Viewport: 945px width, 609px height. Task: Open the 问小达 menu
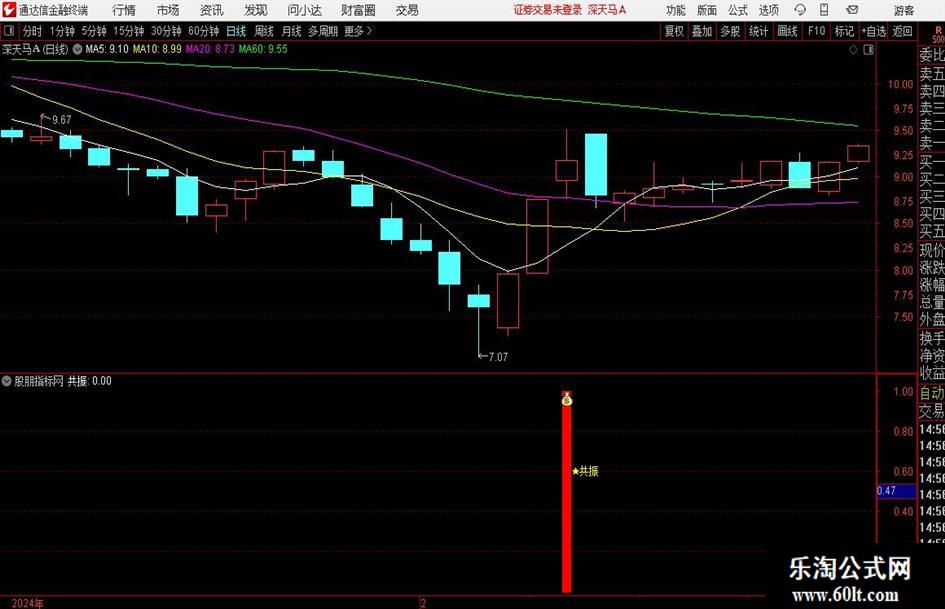click(x=304, y=10)
